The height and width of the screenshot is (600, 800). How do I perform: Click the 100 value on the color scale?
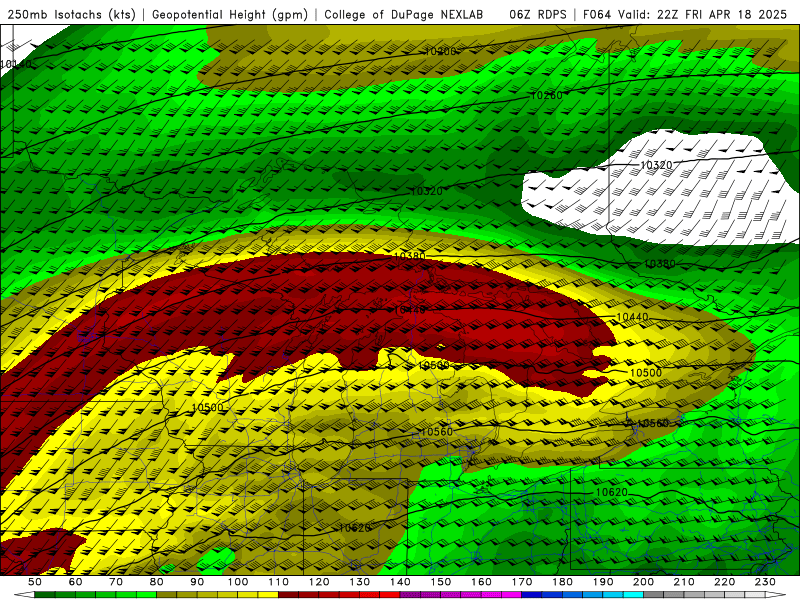tap(238, 582)
